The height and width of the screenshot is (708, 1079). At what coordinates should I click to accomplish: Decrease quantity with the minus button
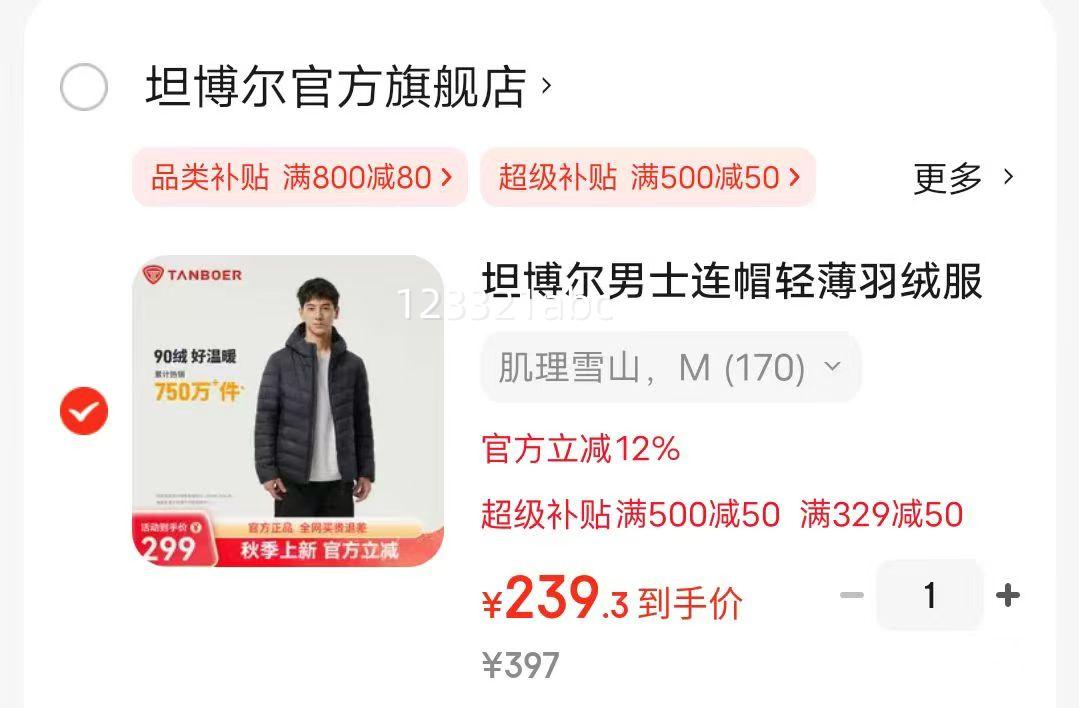[852, 595]
